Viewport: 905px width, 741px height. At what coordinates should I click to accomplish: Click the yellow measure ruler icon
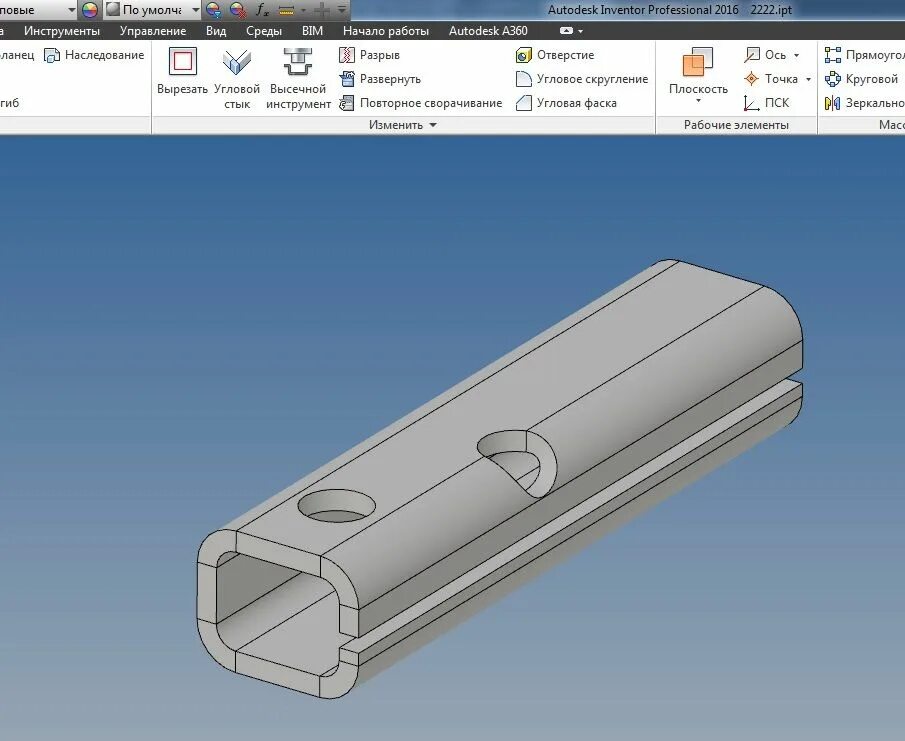click(286, 10)
